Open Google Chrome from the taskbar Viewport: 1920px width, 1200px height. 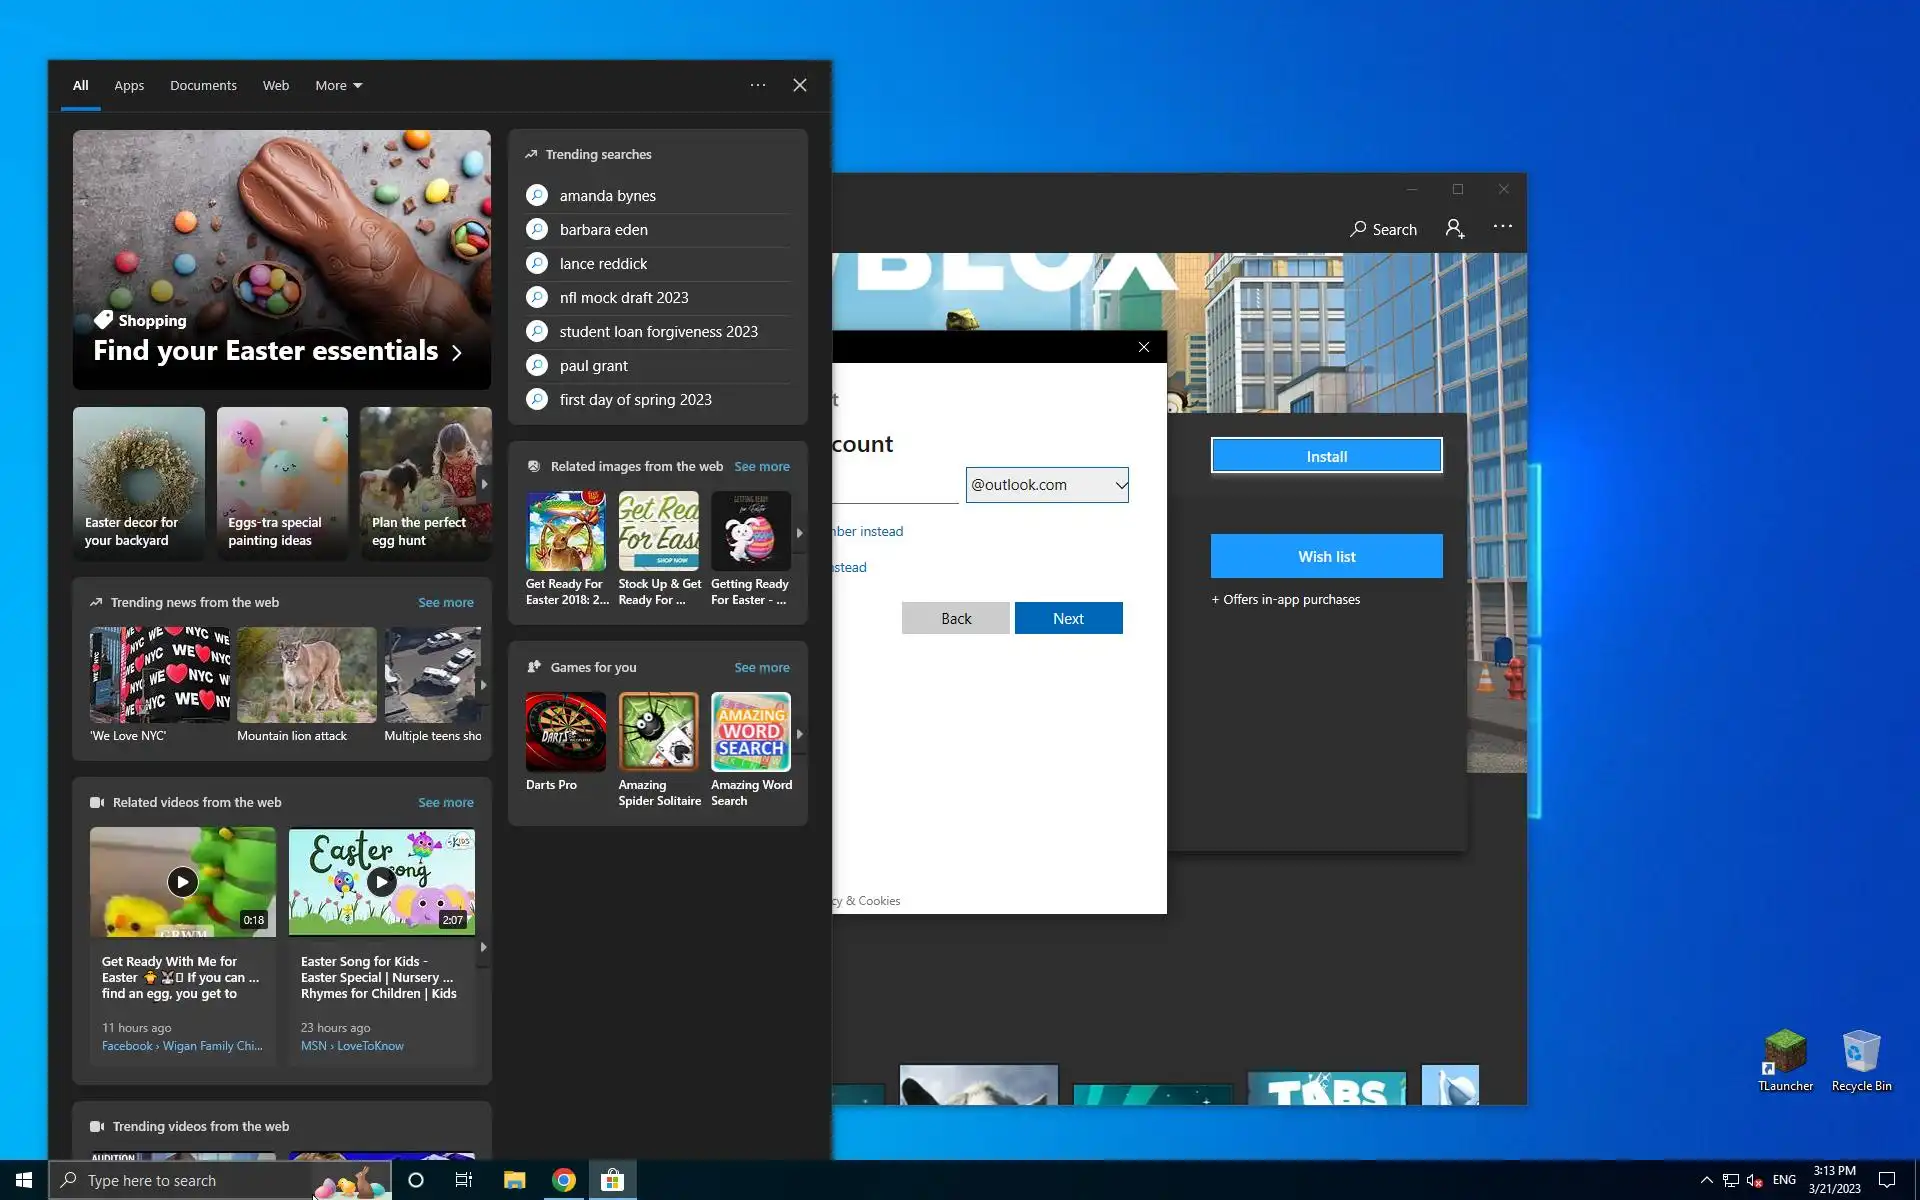(x=564, y=1180)
